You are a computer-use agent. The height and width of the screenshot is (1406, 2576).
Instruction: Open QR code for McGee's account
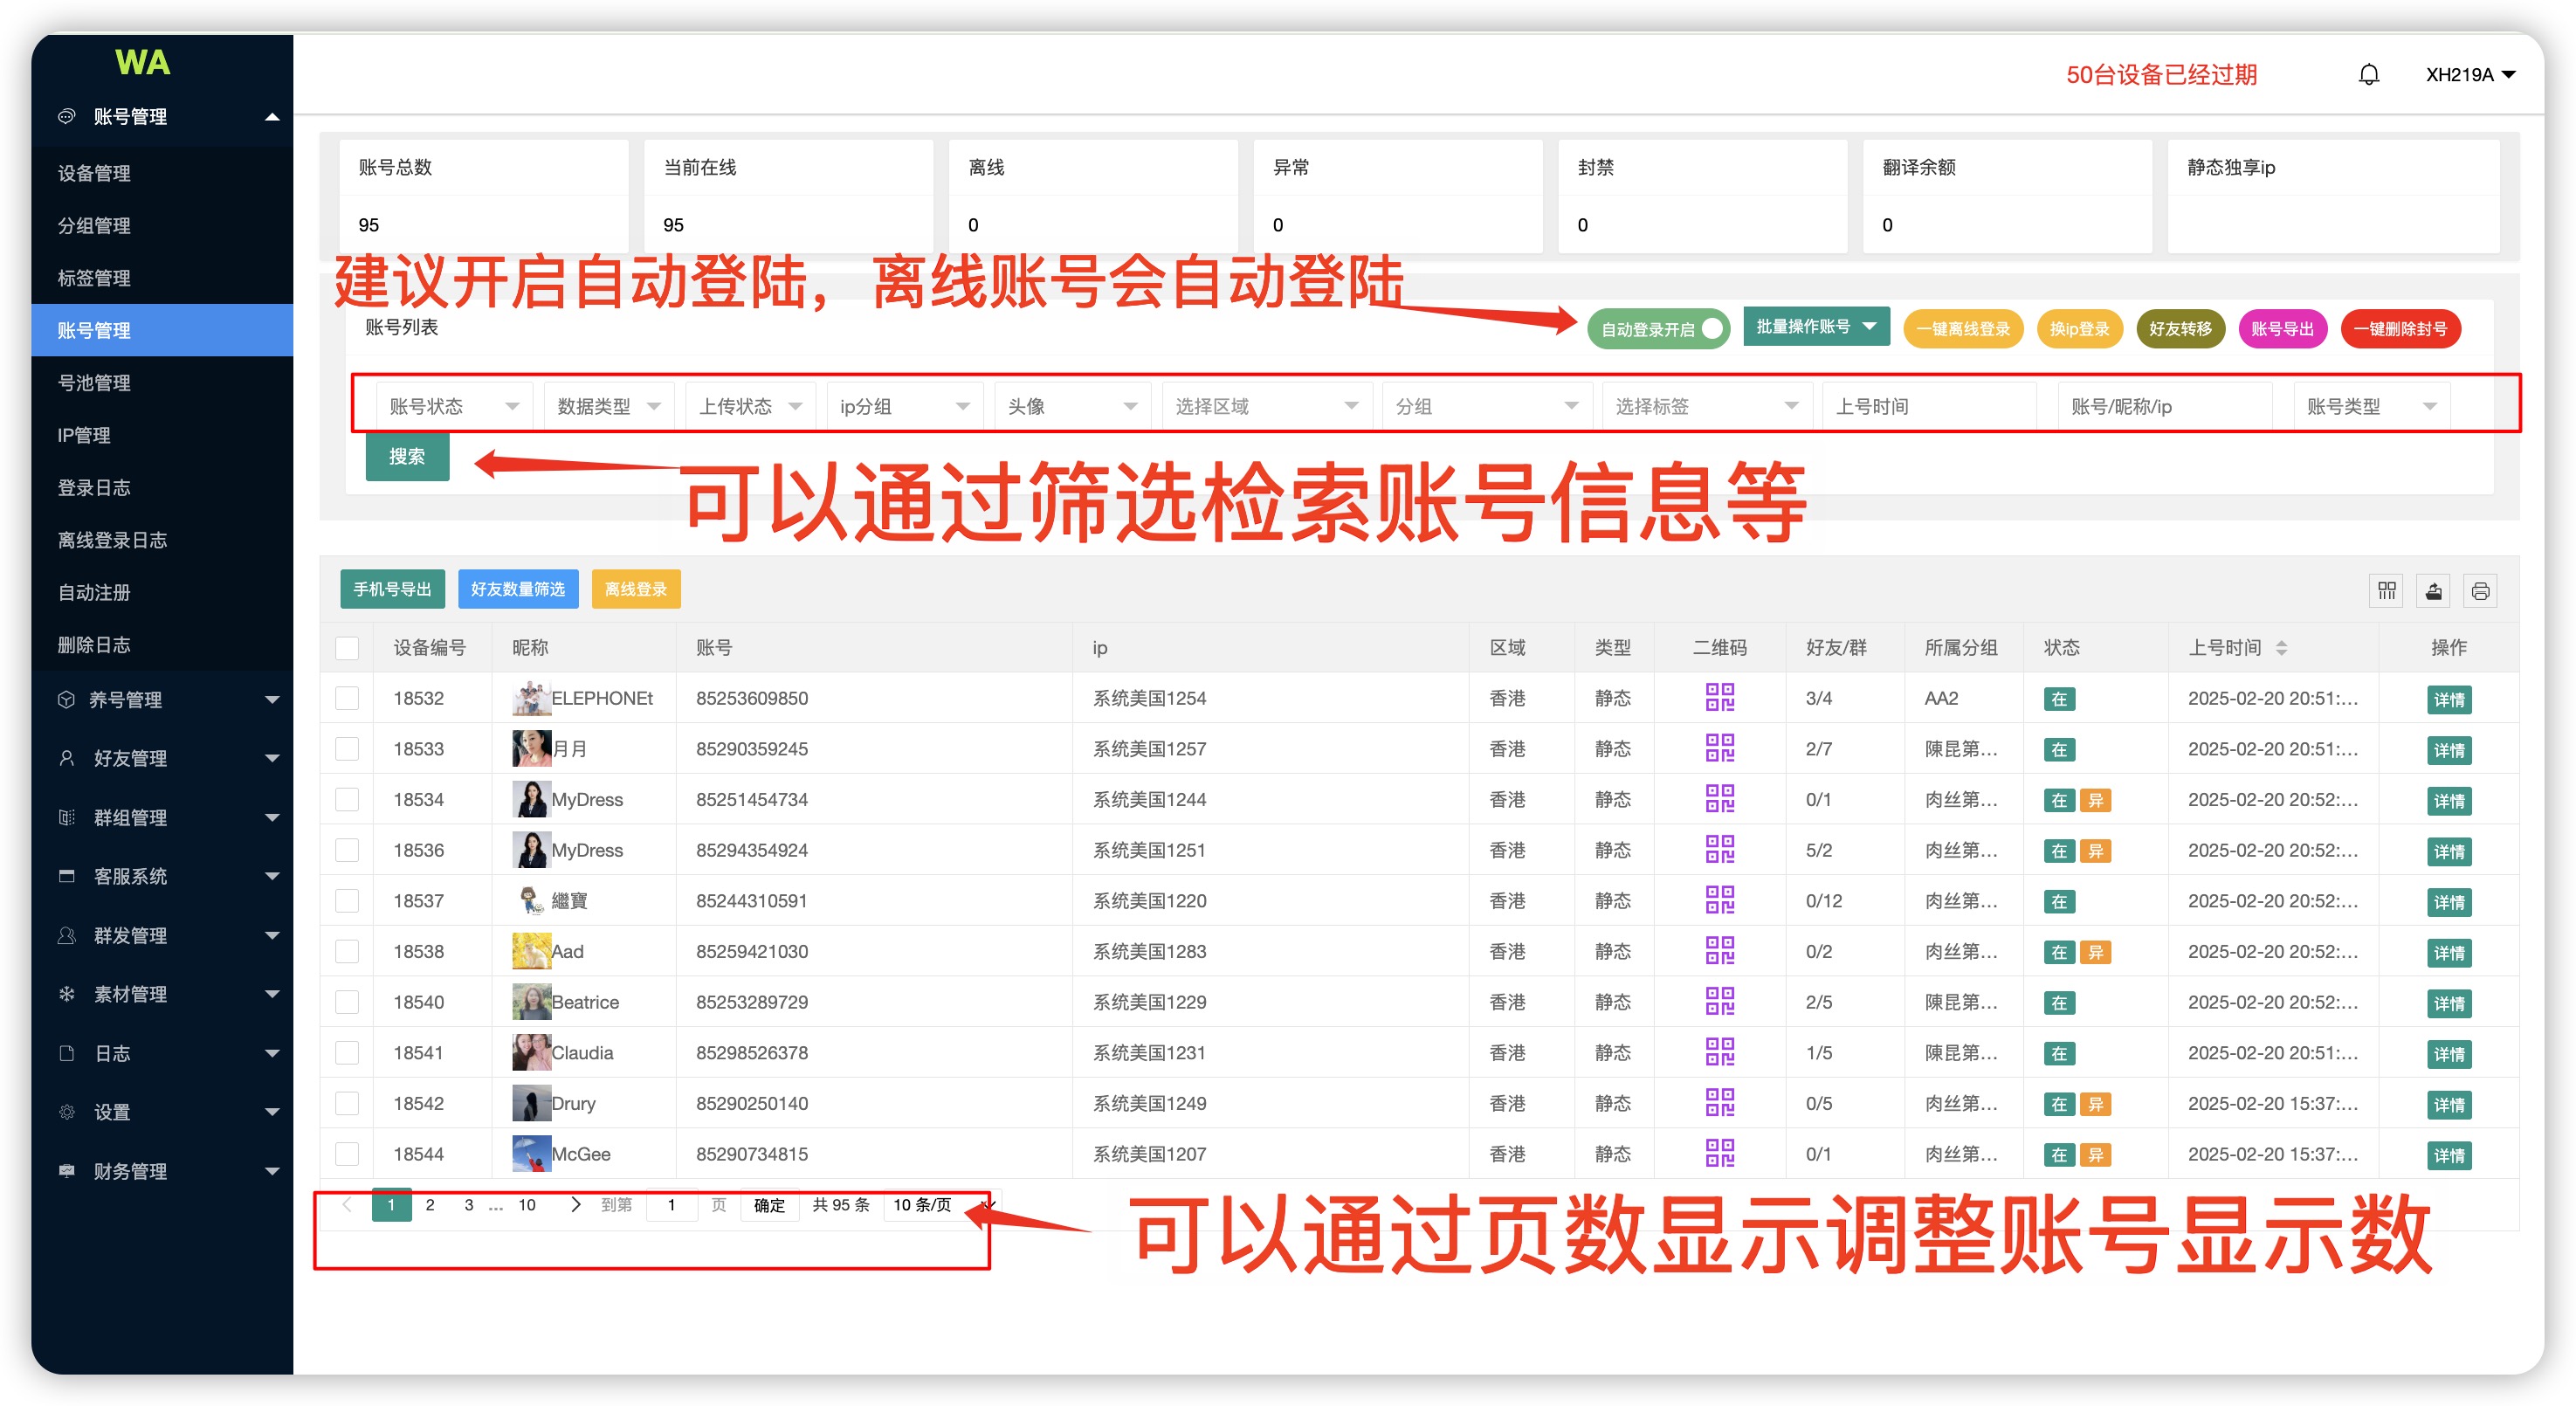(x=1719, y=1153)
